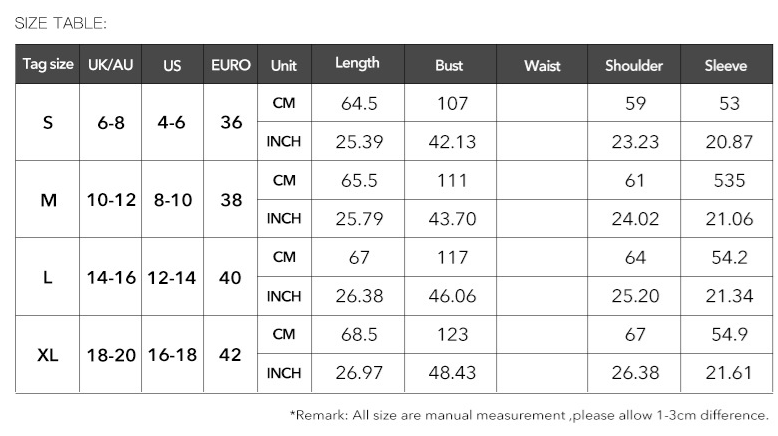Click the Waist column header
The height and width of the screenshot is (436, 778).
coord(542,65)
